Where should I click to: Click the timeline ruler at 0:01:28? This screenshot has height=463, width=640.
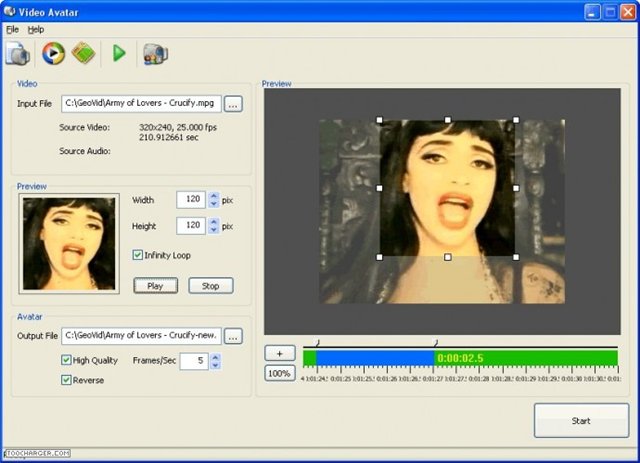pos(479,378)
